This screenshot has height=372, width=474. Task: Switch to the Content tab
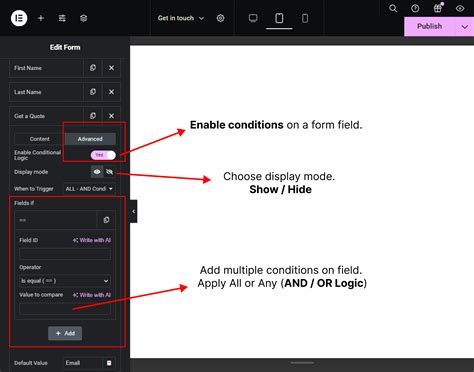39,139
